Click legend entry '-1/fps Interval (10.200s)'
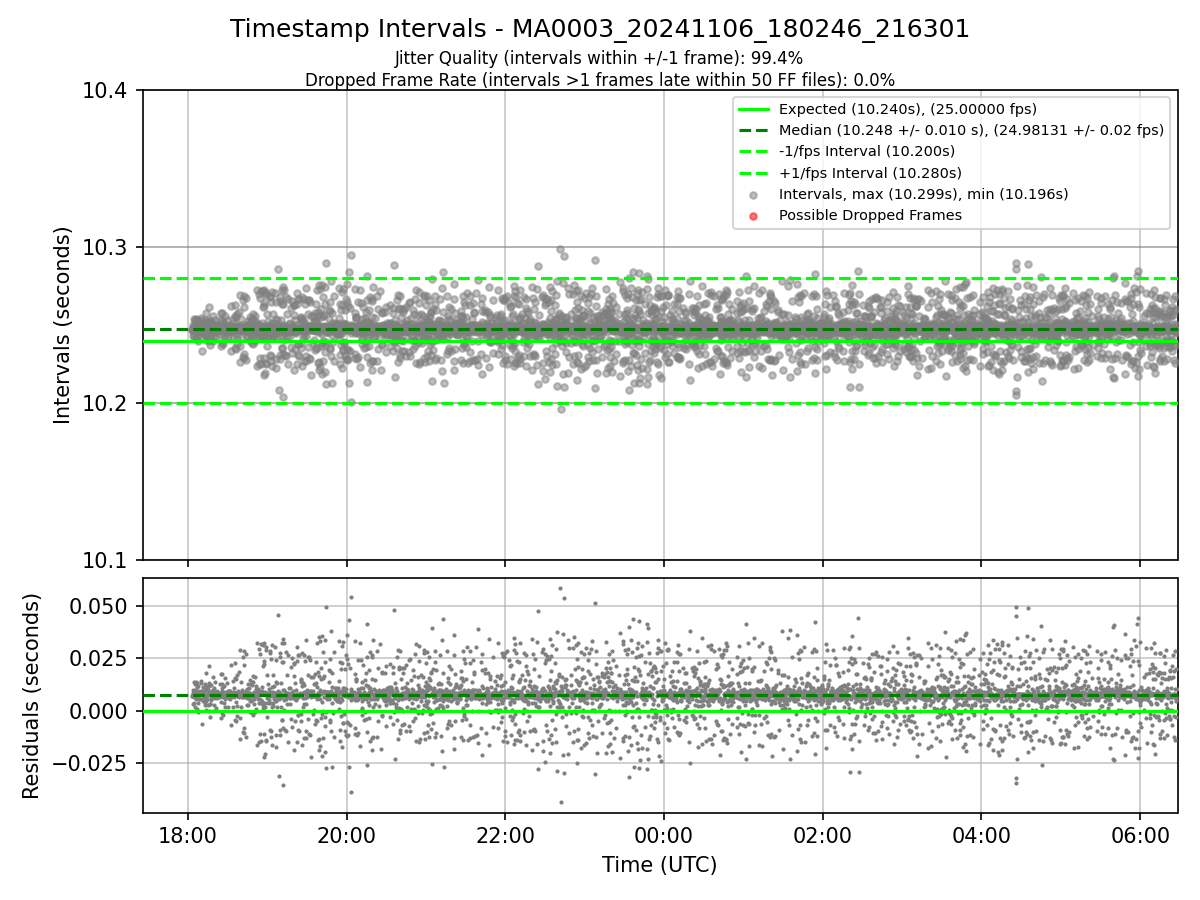 pos(867,151)
